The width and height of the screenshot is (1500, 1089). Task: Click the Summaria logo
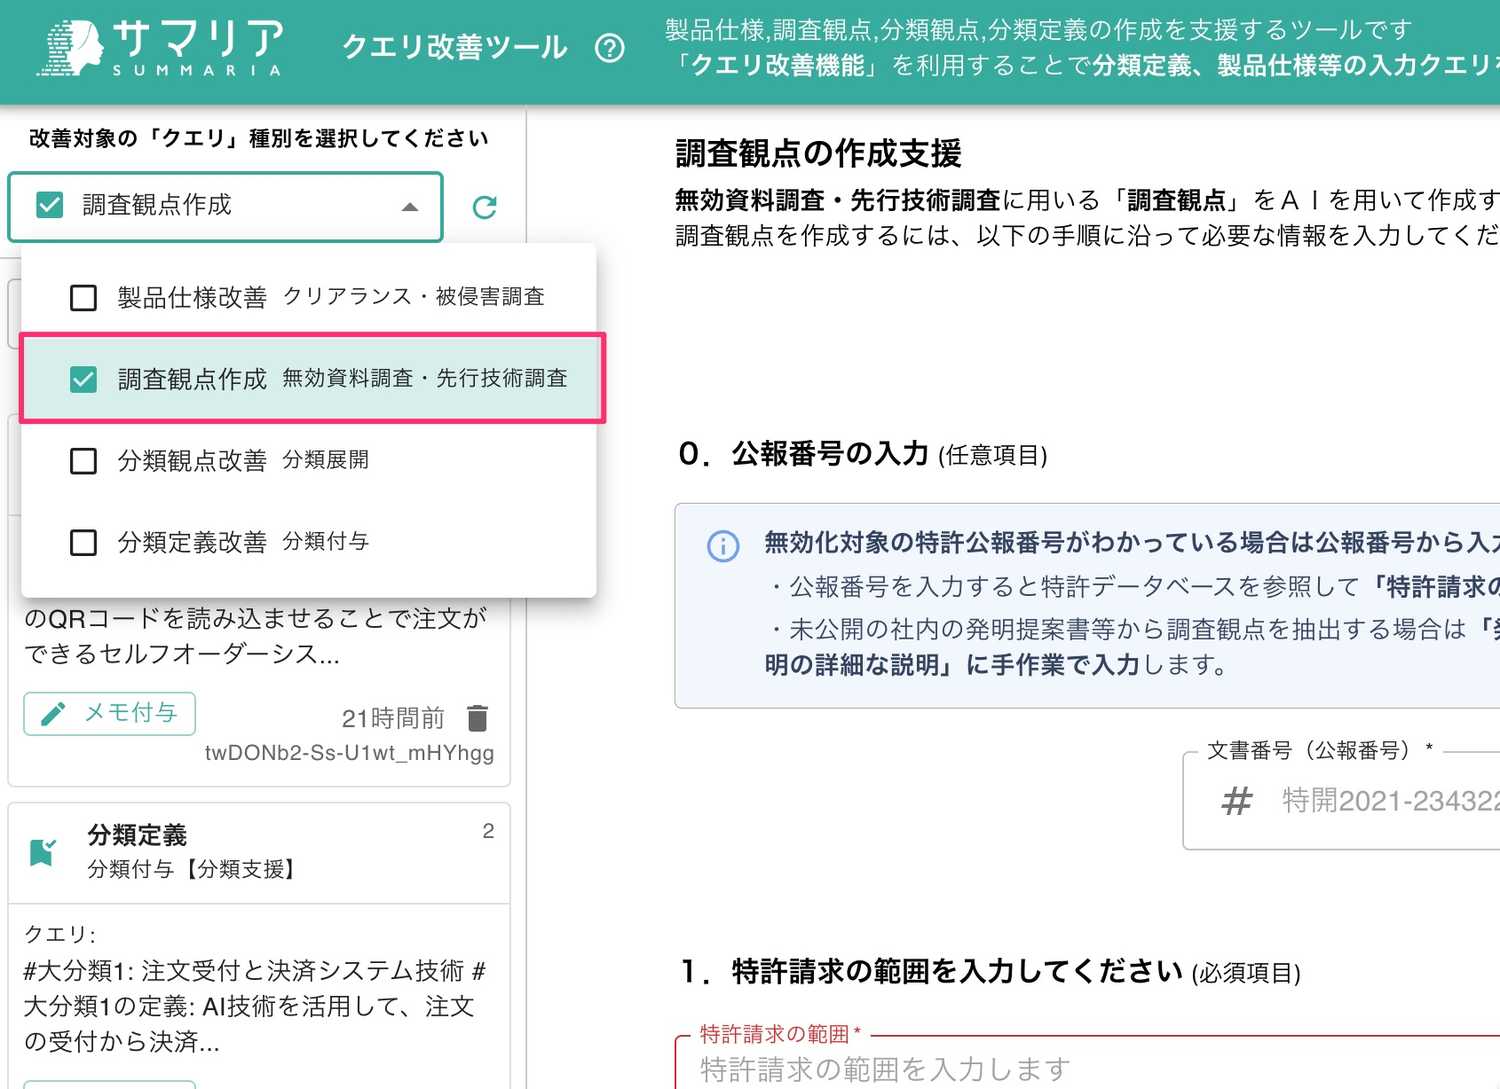(x=161, y=48)
